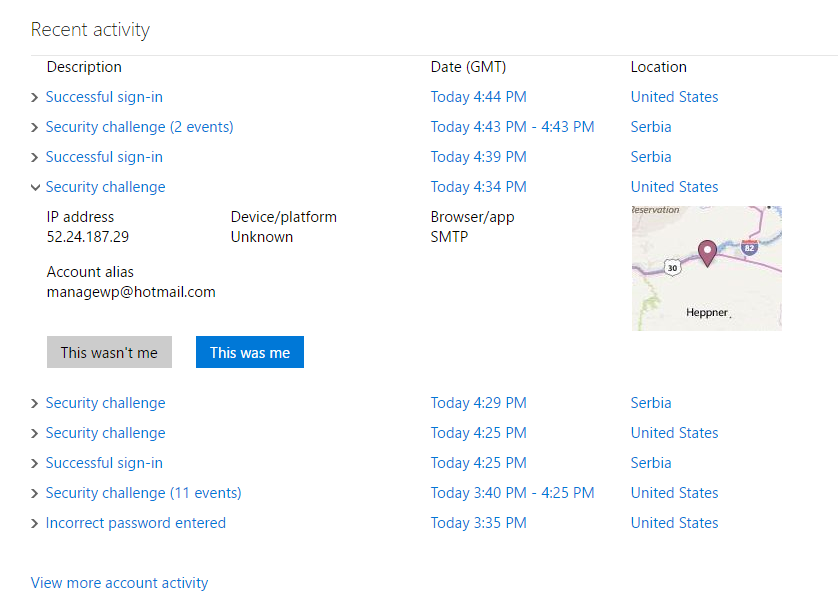
Task: Click Serbia location for the 4:29 PM challenge
Action: click(651, 403)
